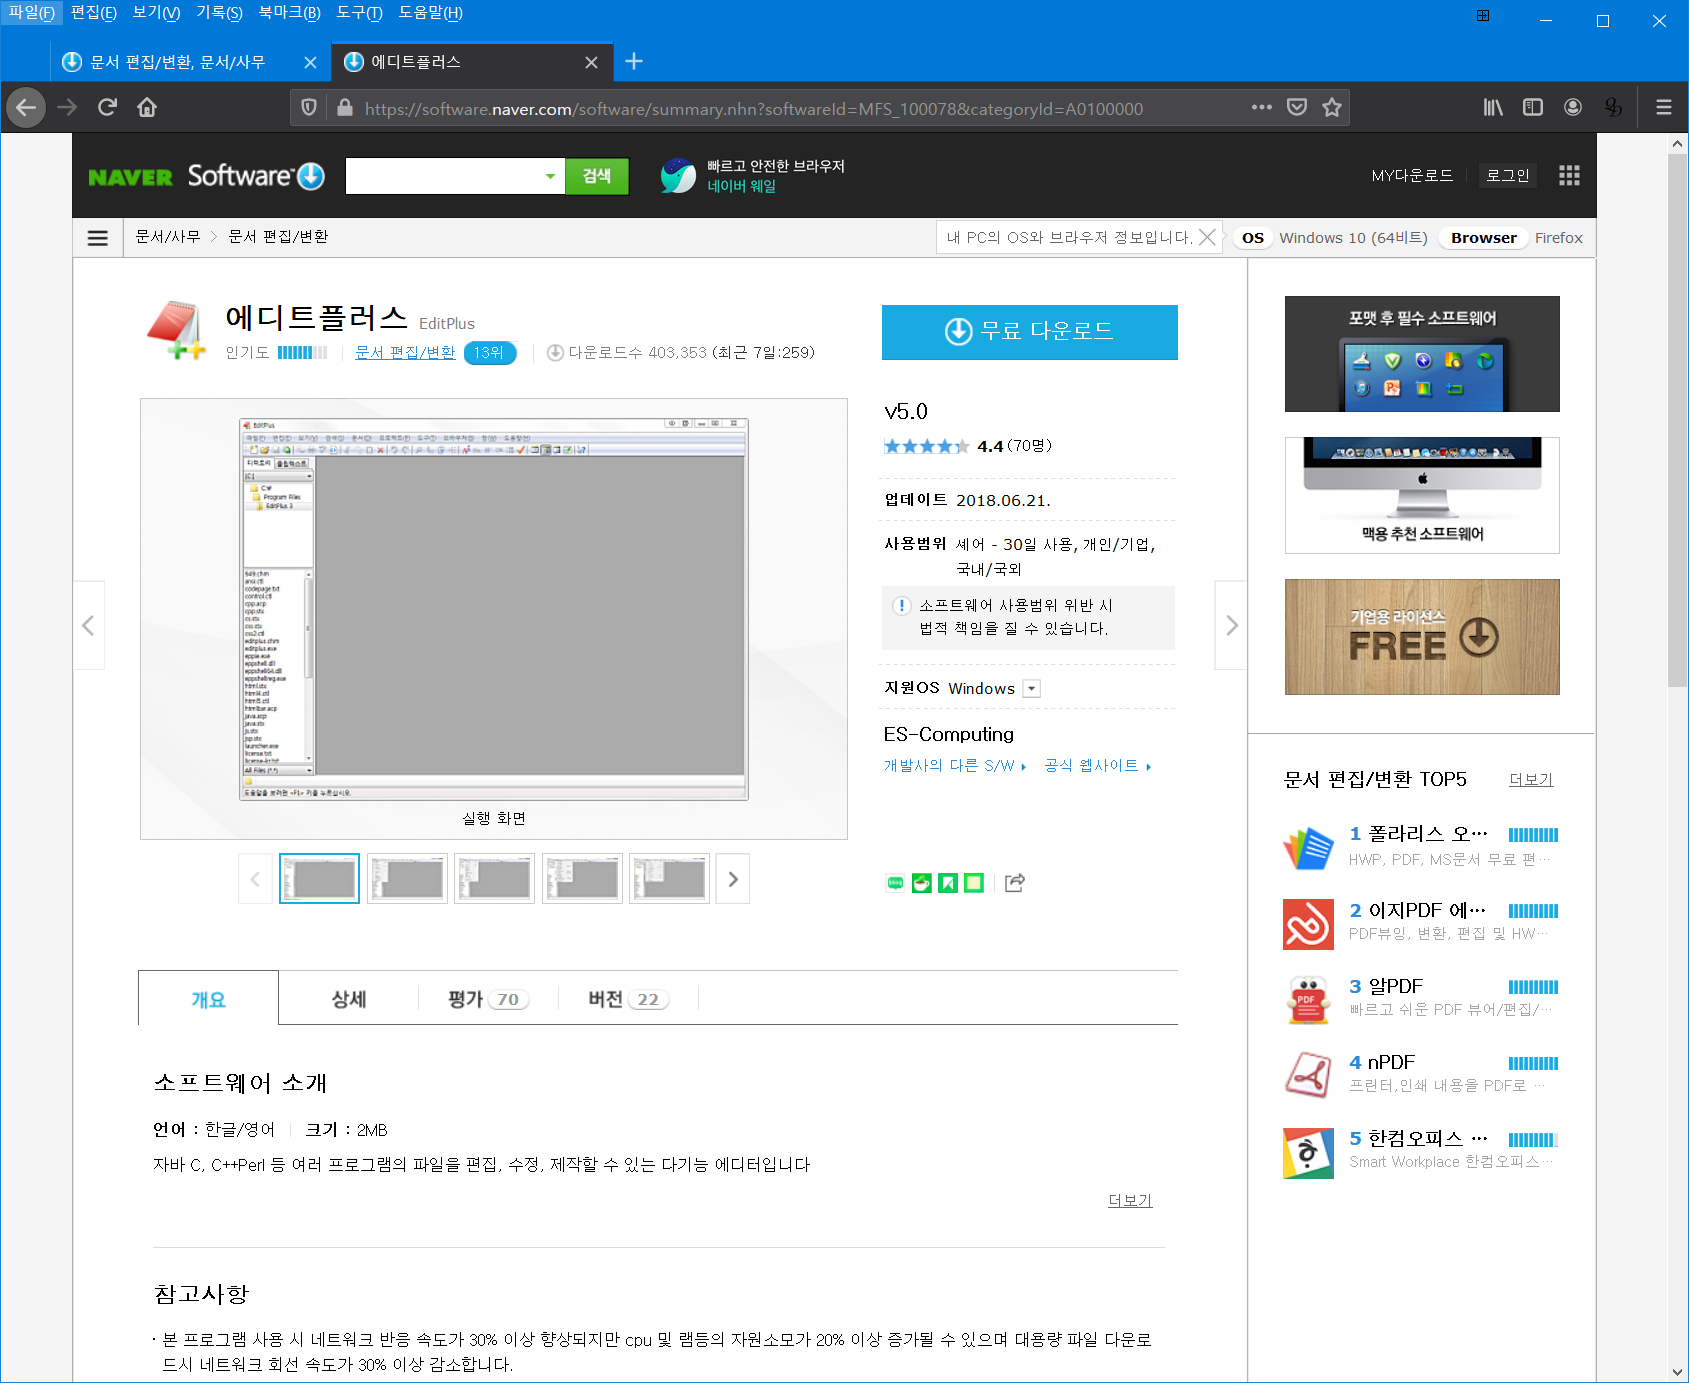This screenshot has width=1689, height=1383.
Task: Open page actions three-dot menu
Action: 1262,107
